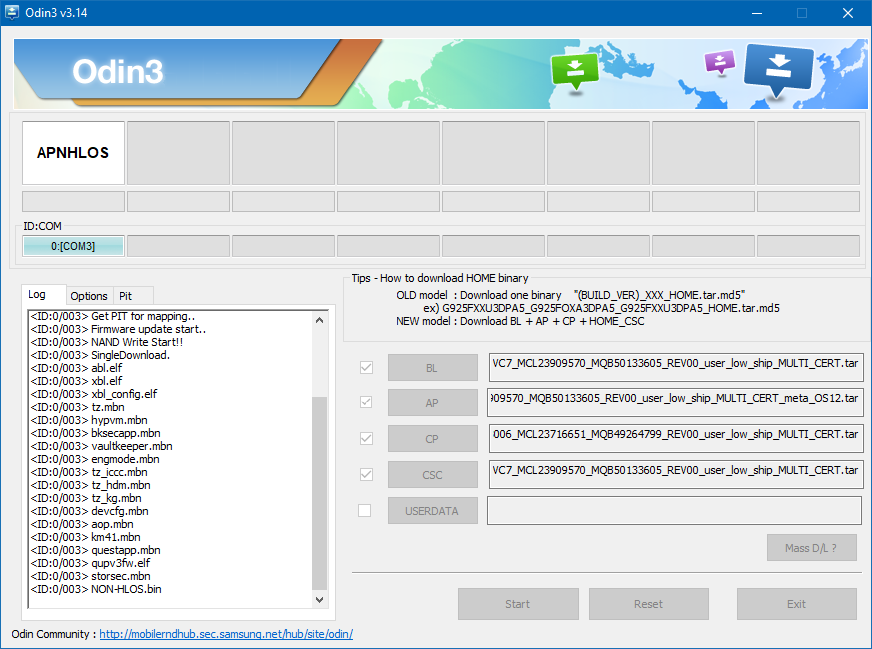The width and height of the screenshot is (872, 649).
Task: Select log line 'storsec.mbn'
Action: [90, 576]
